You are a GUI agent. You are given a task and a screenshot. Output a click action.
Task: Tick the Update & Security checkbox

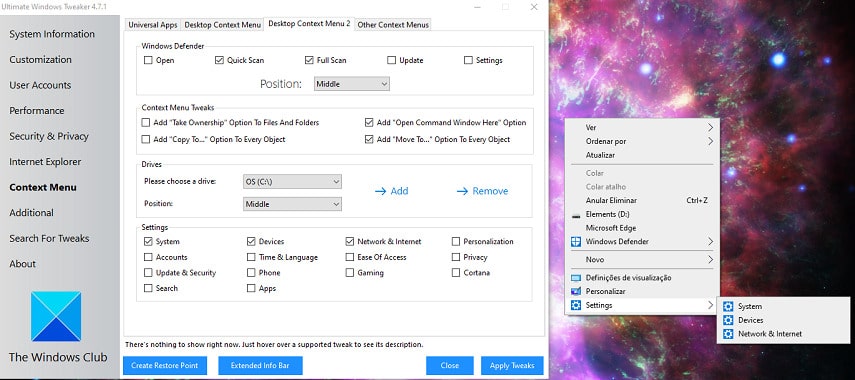click(148, 273)
